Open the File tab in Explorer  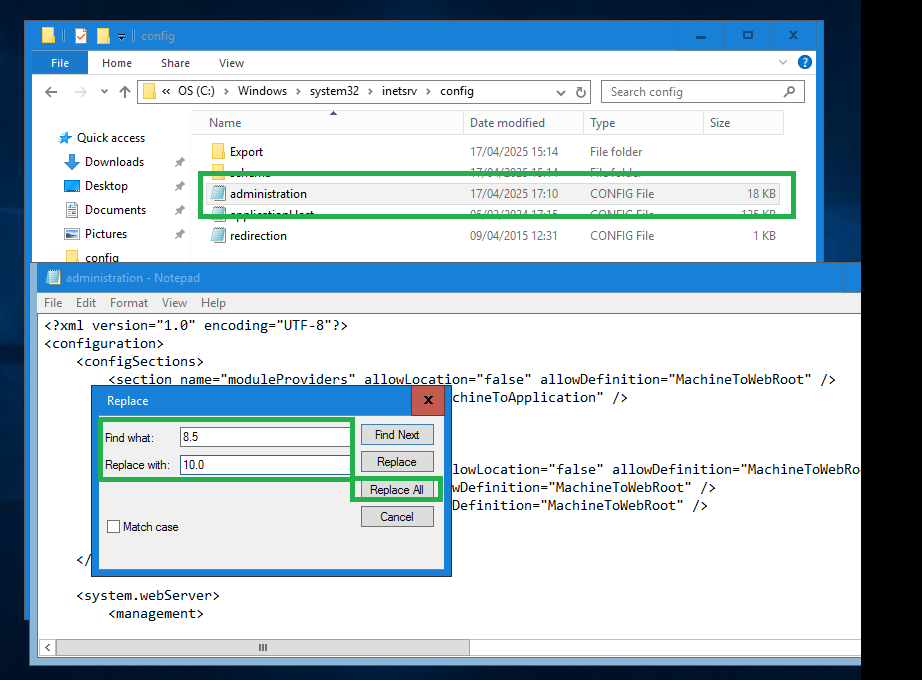60,63
